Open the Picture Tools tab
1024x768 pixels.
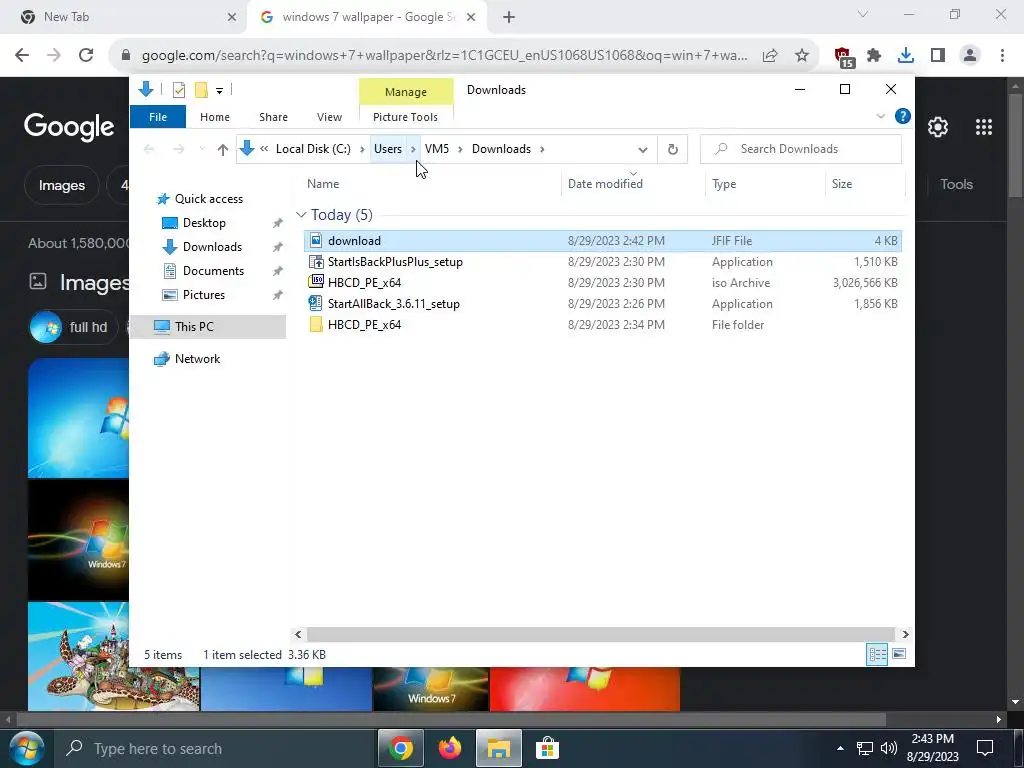pos(405,117)
